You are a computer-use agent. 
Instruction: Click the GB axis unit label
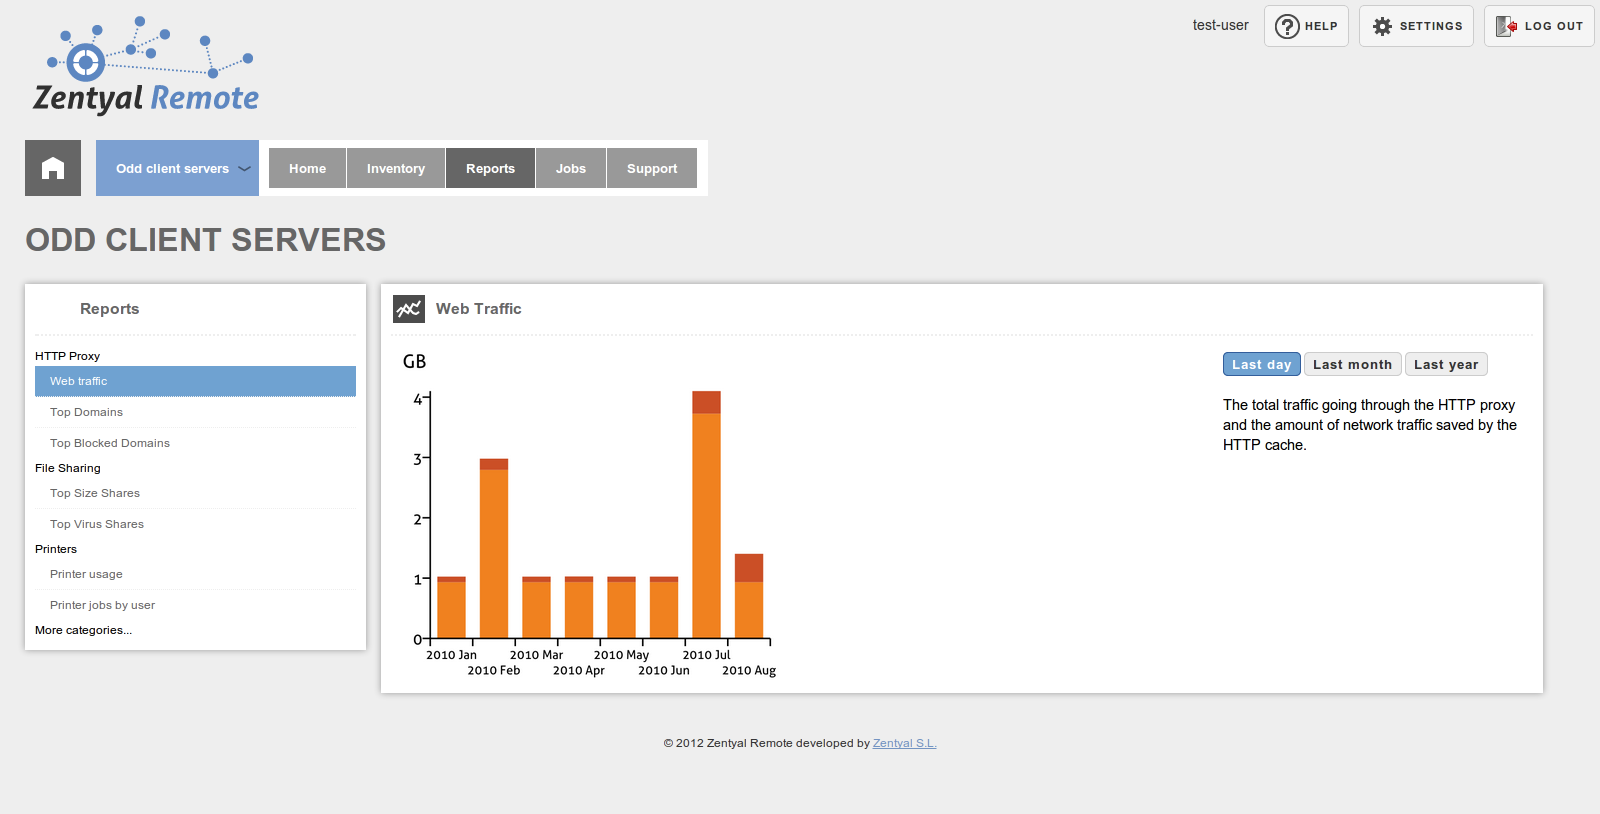(414, 362)
